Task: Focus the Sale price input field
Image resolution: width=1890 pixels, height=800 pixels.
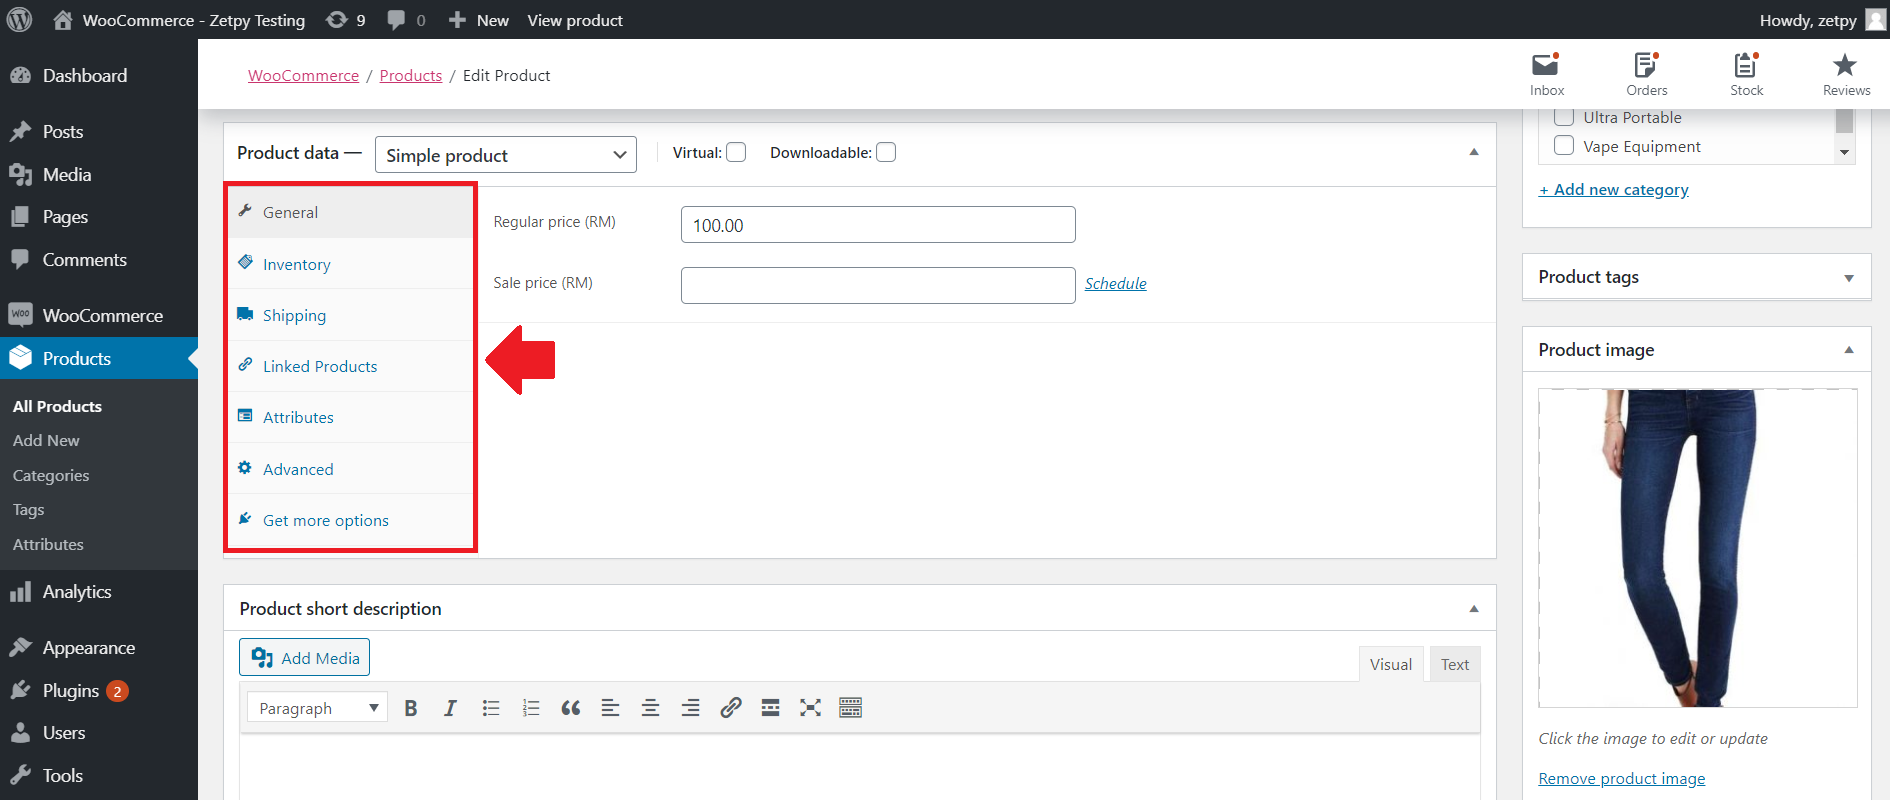Action: 878,285
